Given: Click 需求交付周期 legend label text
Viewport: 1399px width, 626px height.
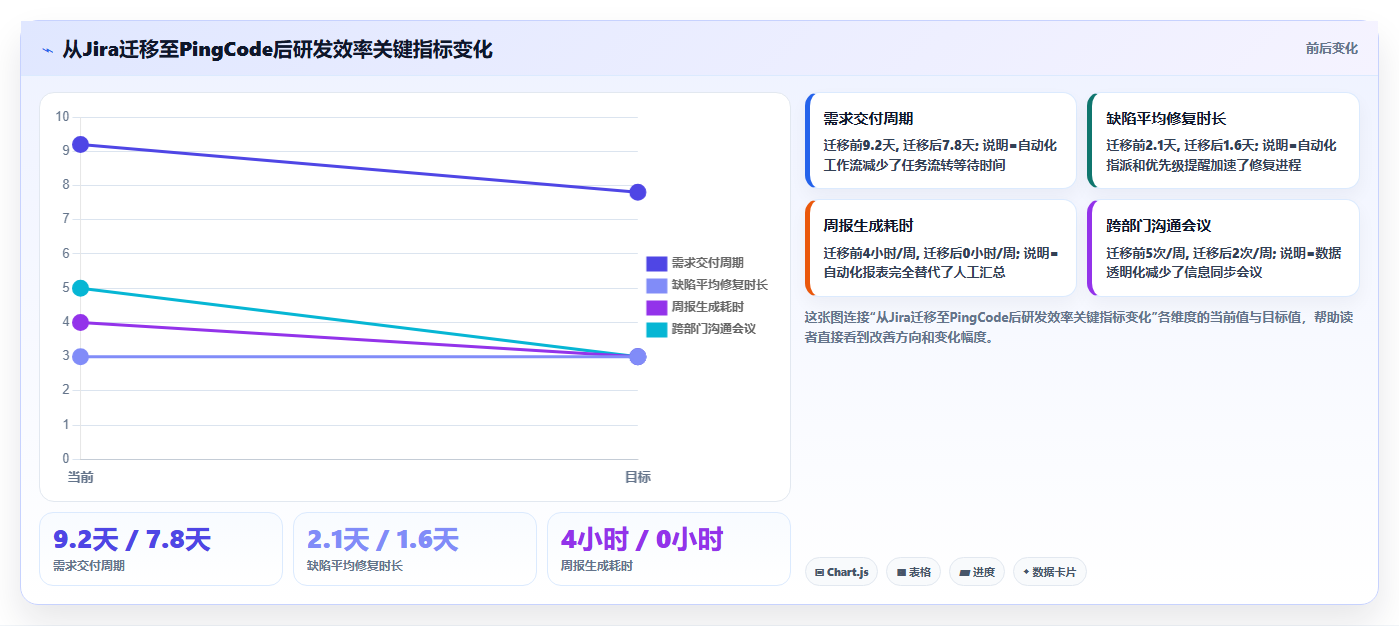Looking at the screenshot, I should tap(707, 263).
